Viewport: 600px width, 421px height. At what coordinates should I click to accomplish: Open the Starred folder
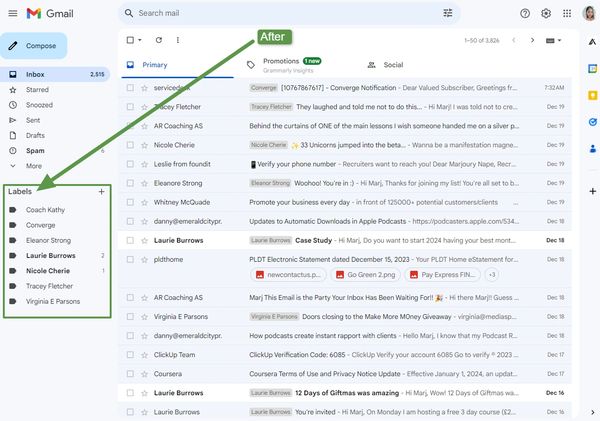pos(37,90)
